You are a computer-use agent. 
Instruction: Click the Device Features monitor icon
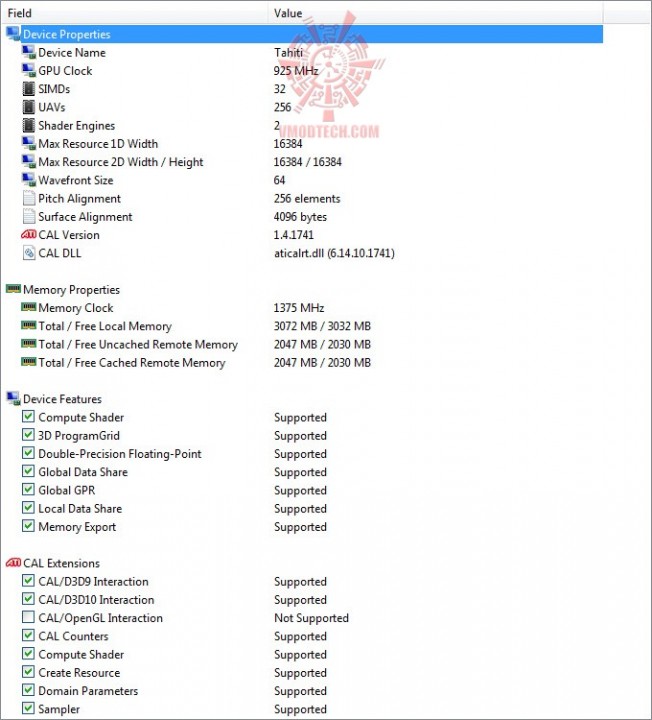[13, 398]
